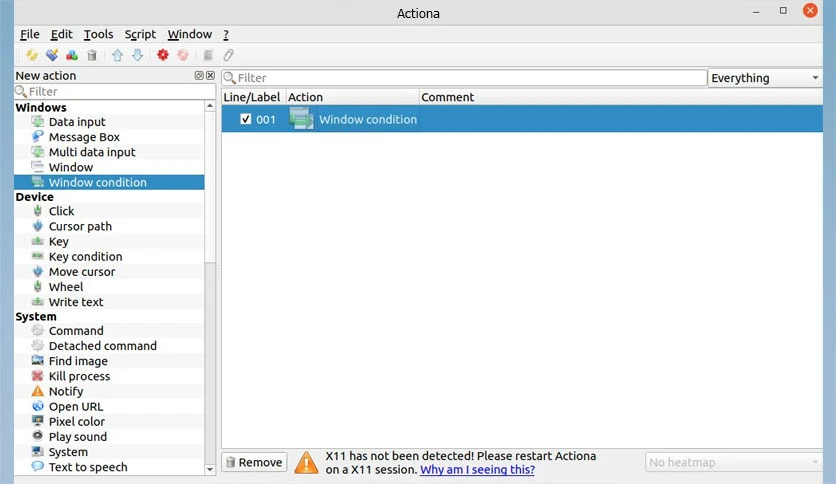This screenshot has width=836, height=484.
Task: Click the red gear execute icon
Action: click(163, 55)
